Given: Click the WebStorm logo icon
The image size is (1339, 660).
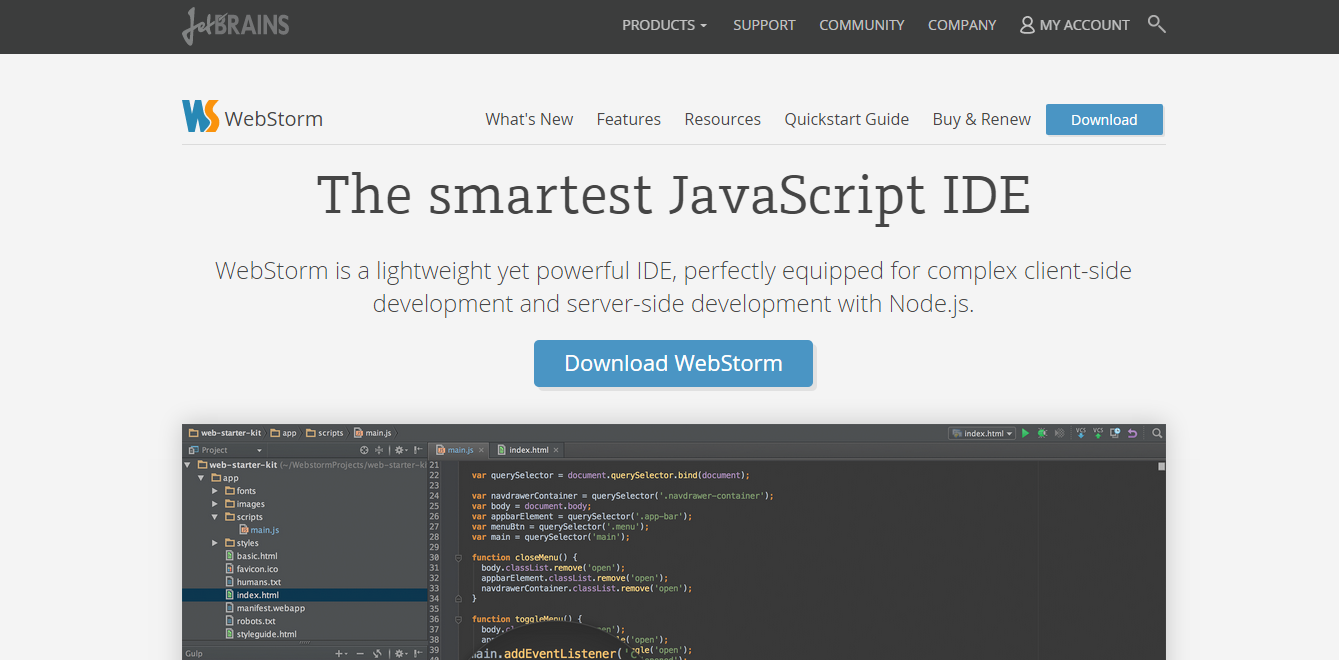Looking at the screenshot, I should click(x=200, y=117).
